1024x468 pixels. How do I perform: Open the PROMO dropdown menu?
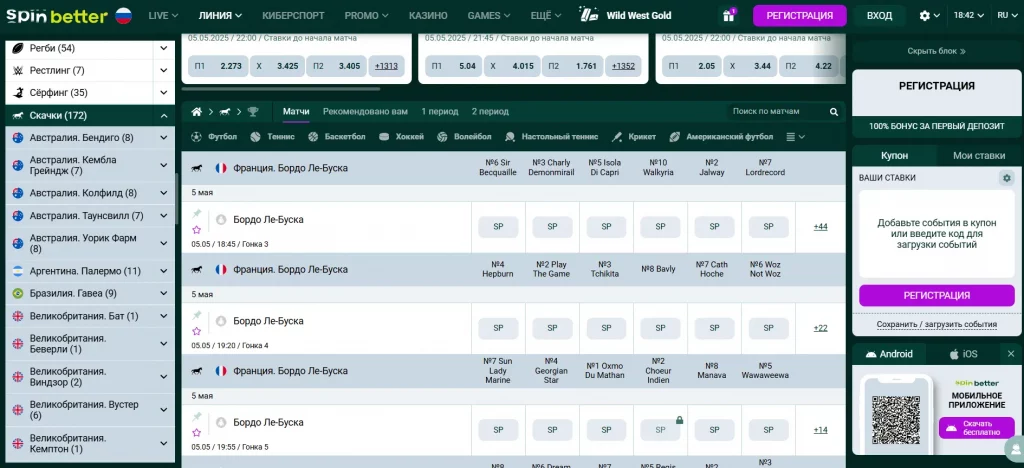[x=366, y=16]
